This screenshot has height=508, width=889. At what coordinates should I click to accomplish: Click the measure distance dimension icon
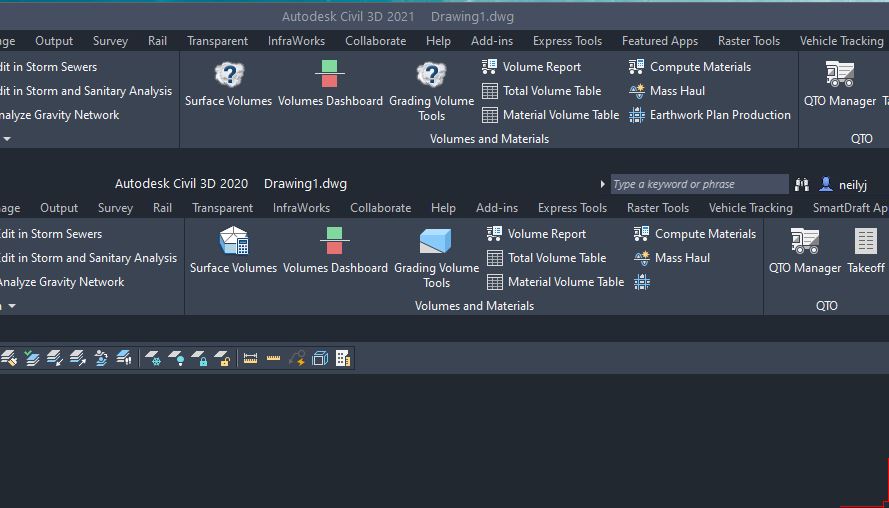pos(250,358)
